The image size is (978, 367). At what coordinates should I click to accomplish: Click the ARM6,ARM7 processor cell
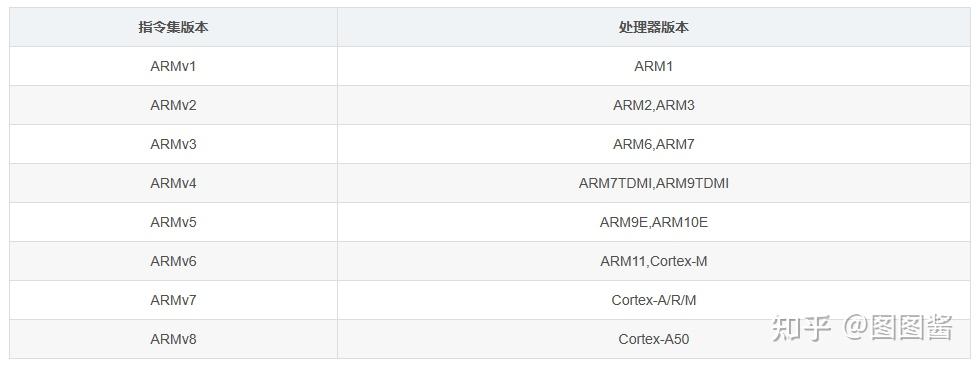(x=654, y=144)
